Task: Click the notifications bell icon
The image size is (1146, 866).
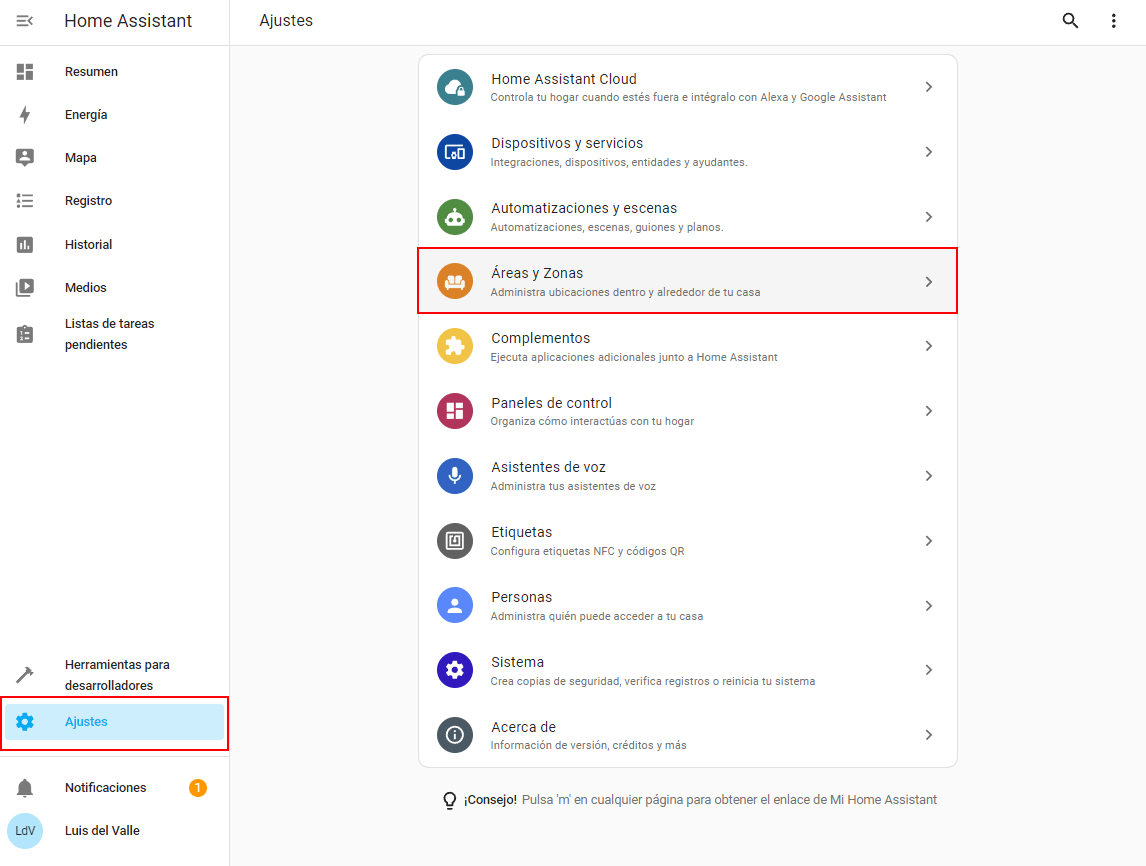Action: pyautogui.click(x=25, y=788)
